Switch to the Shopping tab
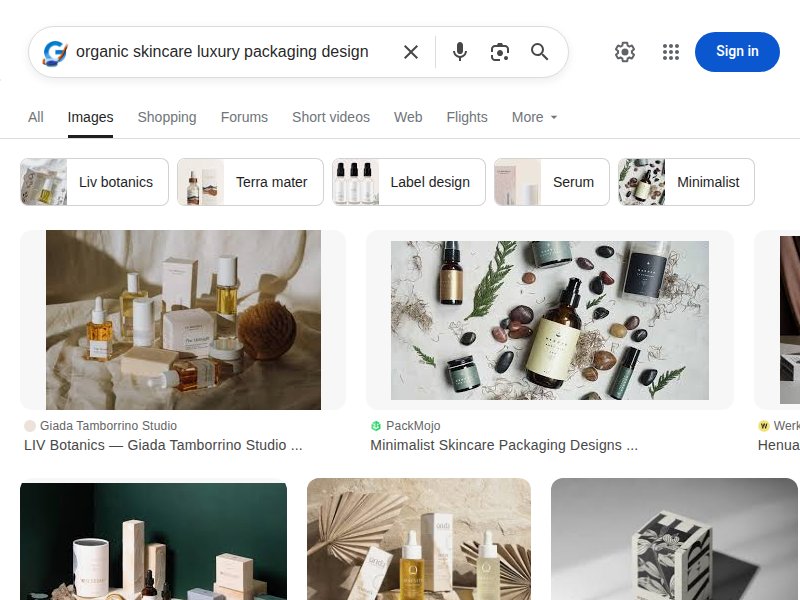Viewport: 800px width, 600px height. click(166, 117)
